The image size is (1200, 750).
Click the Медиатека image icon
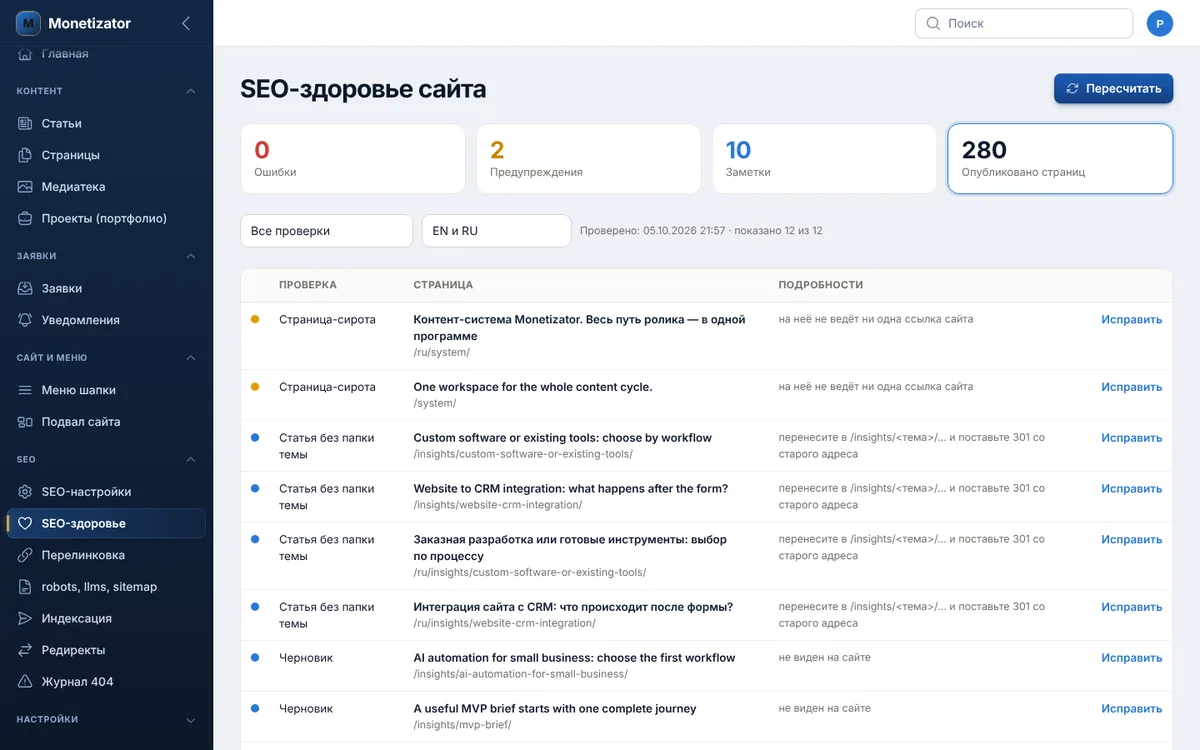[x=25, y=187]
